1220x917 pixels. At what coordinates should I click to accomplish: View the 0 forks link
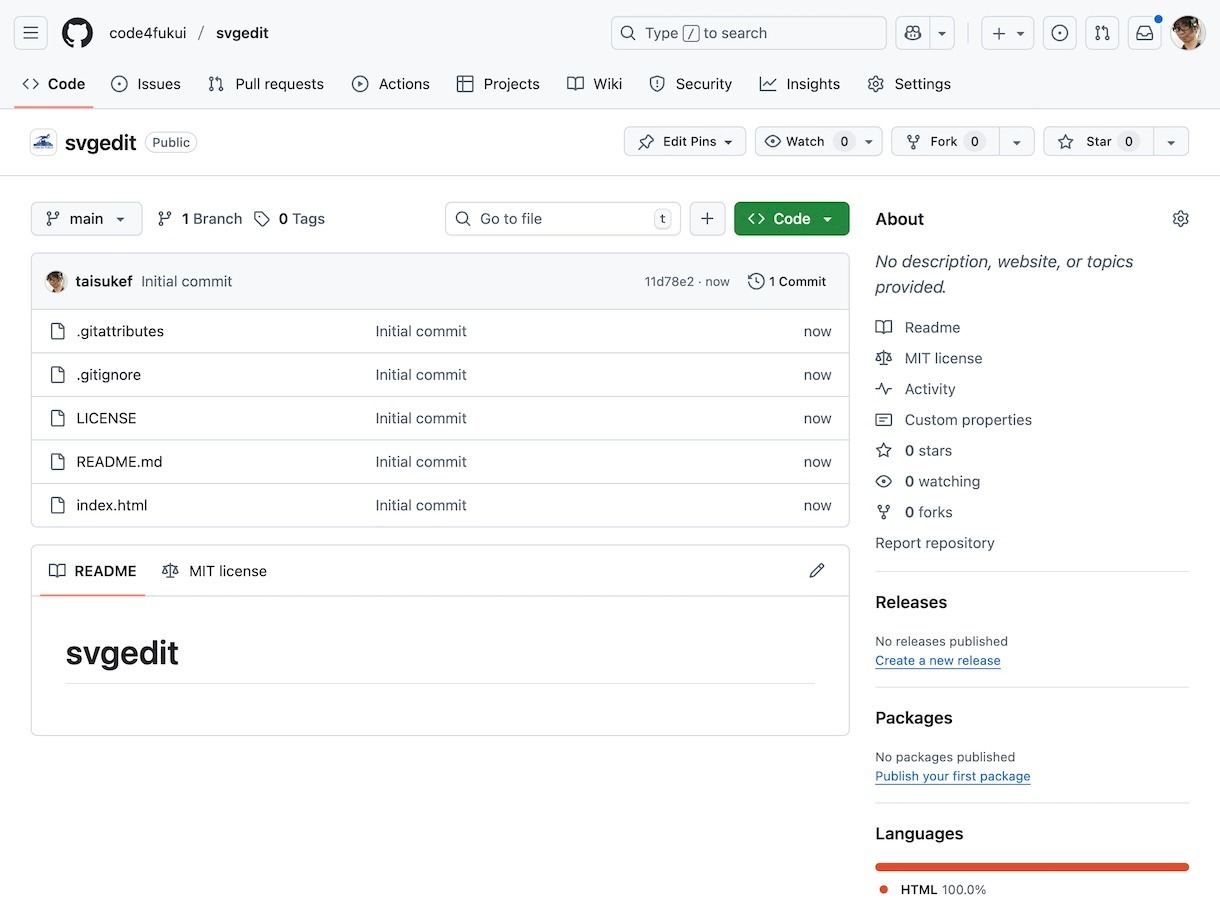click(914, 512)
